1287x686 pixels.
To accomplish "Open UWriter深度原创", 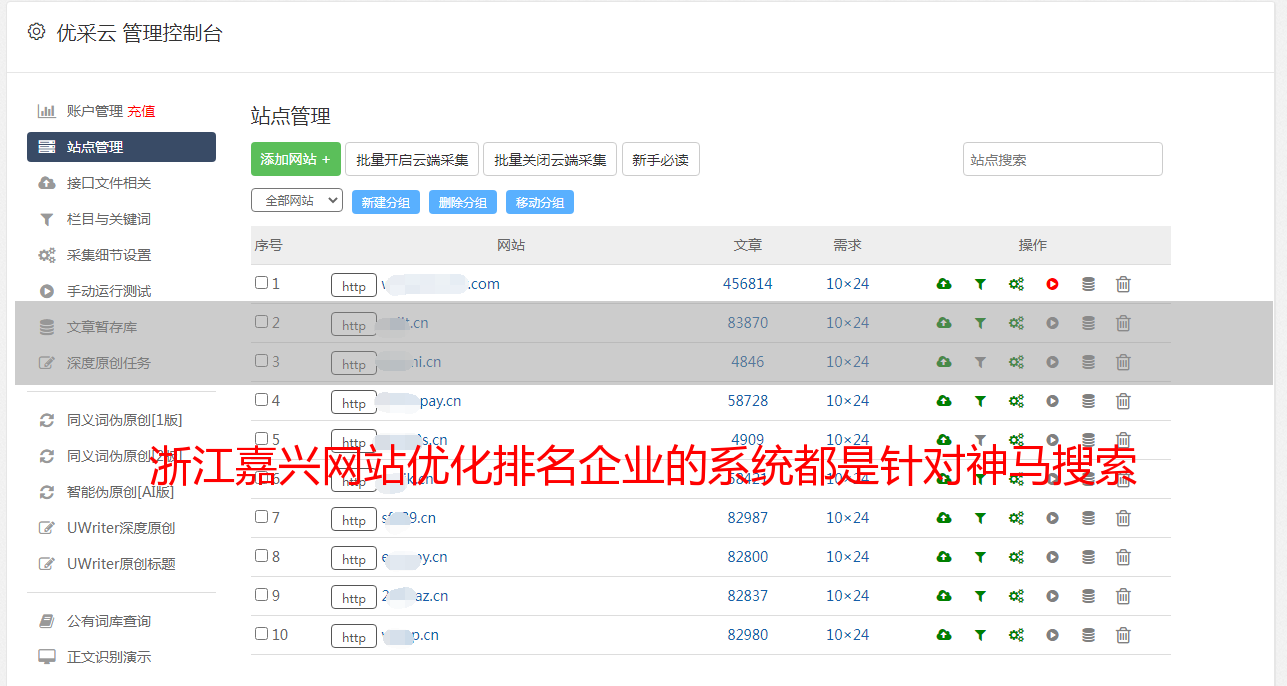I will coord(121,528).
